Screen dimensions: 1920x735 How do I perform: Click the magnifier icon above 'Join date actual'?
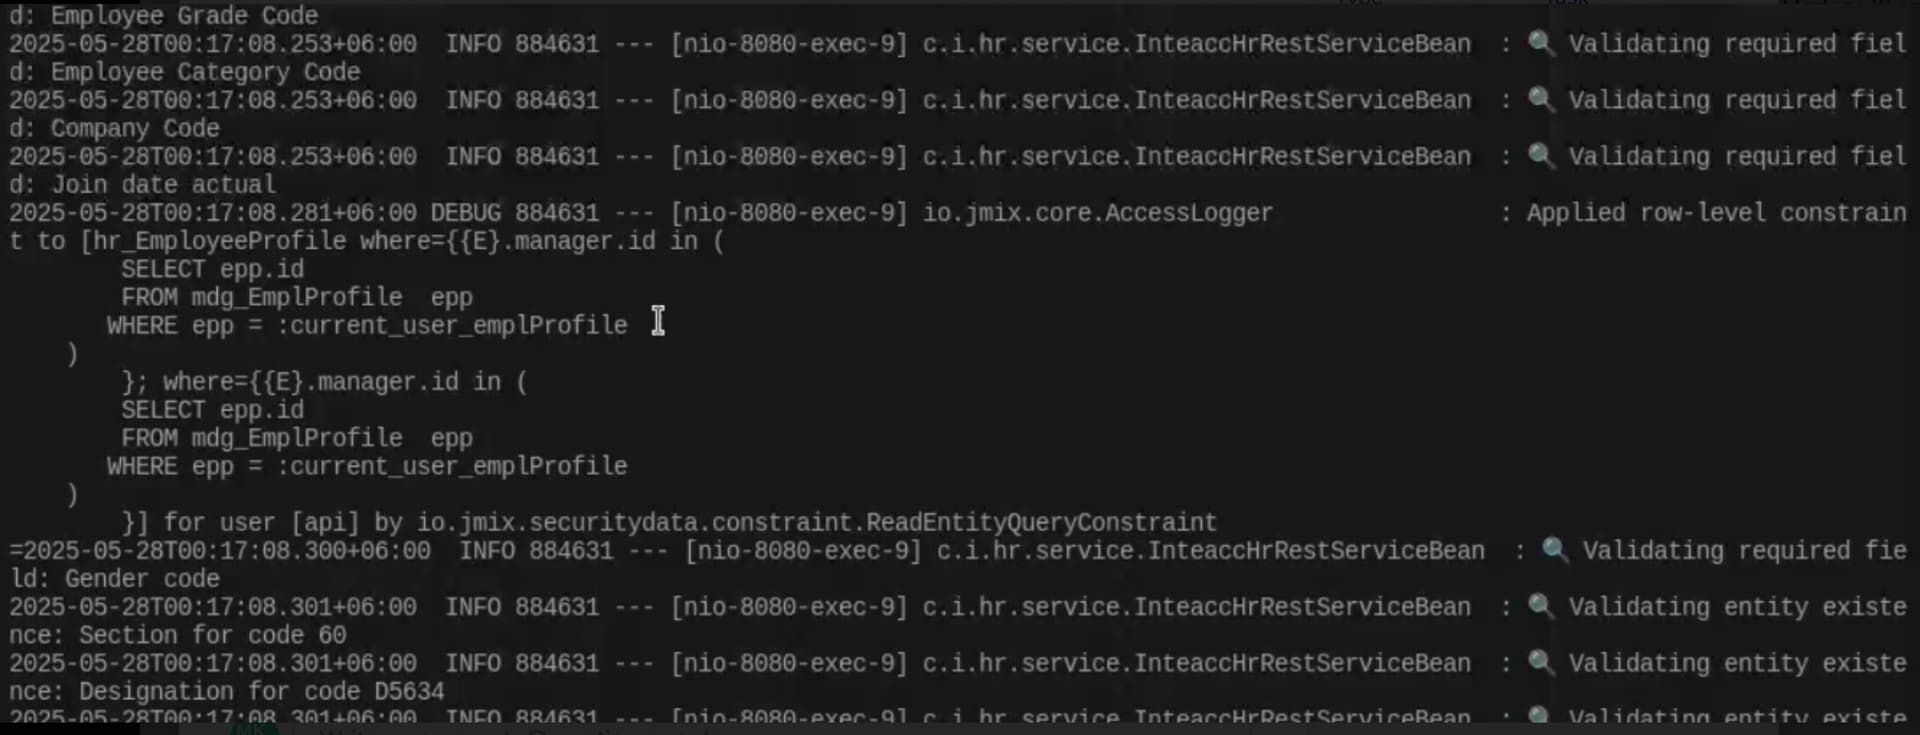click(1541, 155)
